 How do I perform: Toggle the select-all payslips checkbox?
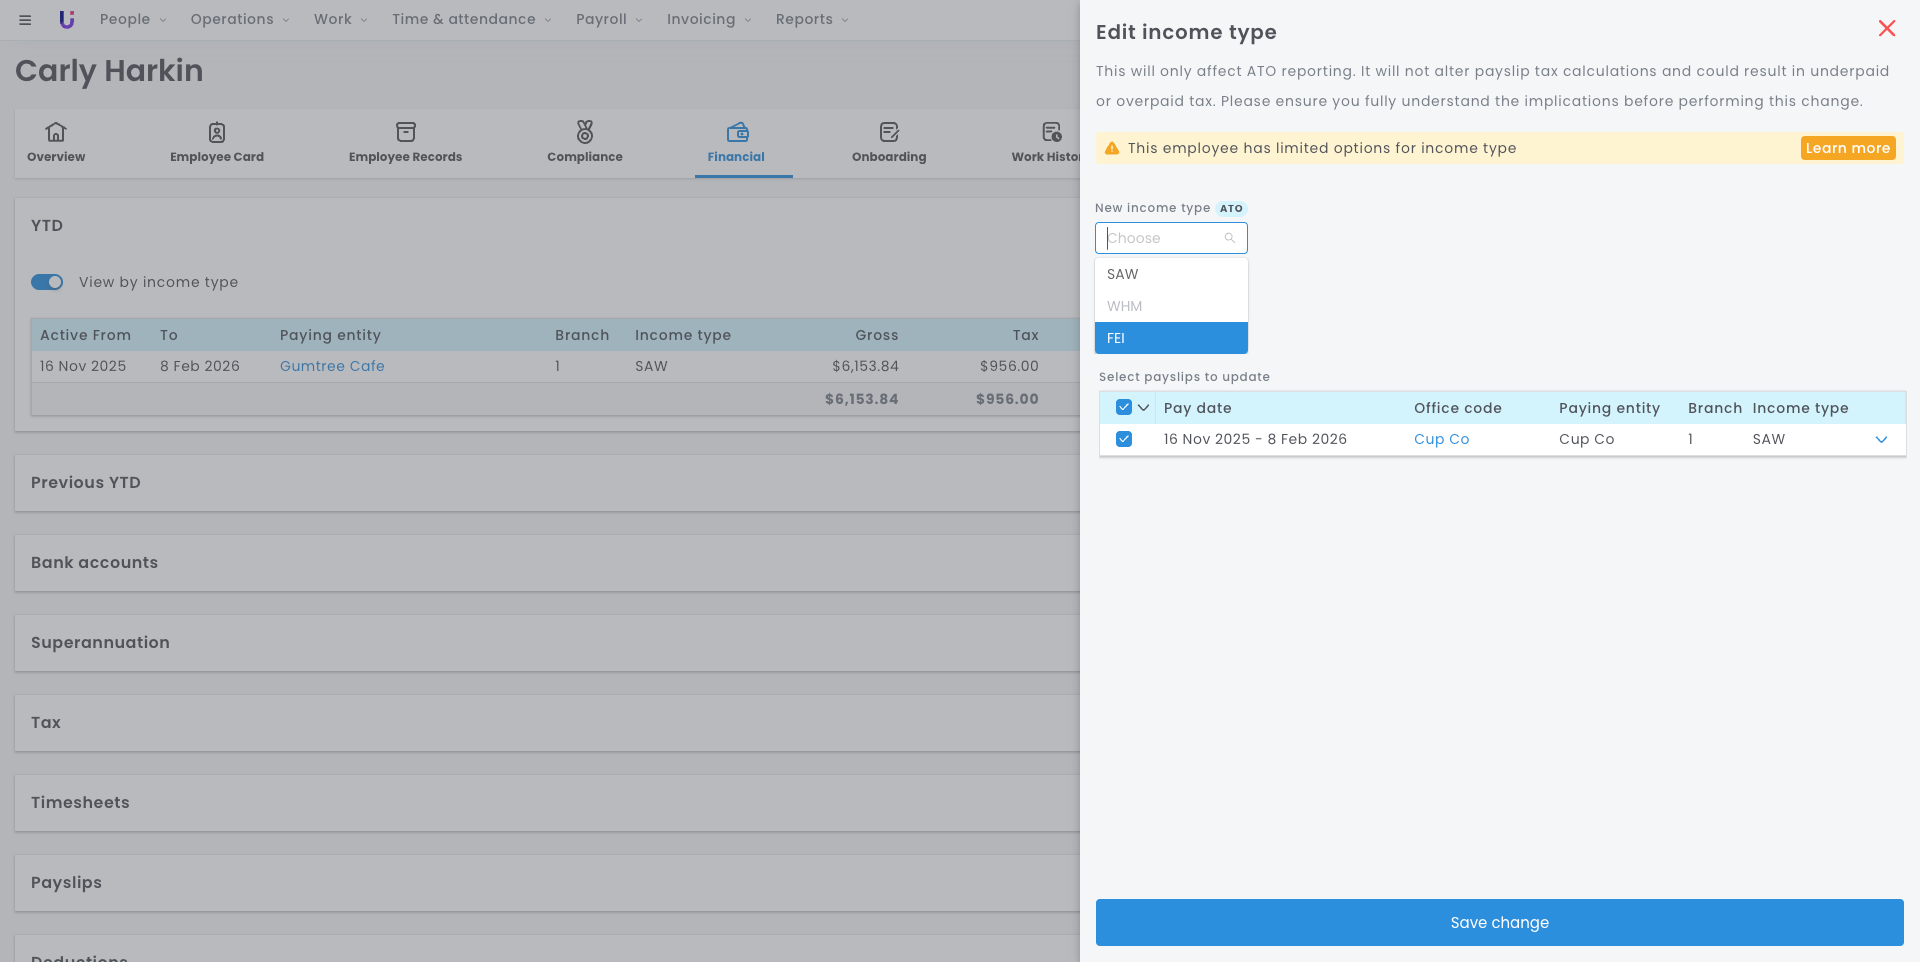[x=1124, y=407]
